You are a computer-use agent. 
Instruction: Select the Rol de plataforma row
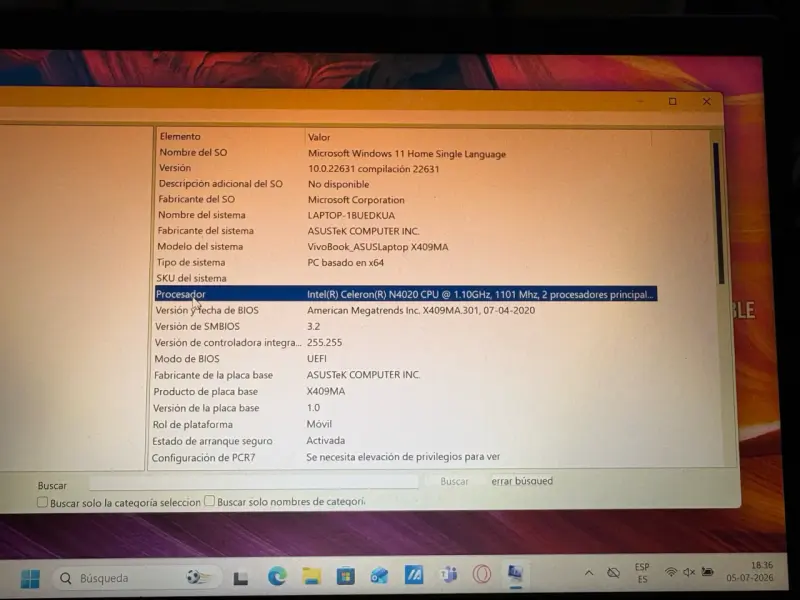tap(406, 424)
